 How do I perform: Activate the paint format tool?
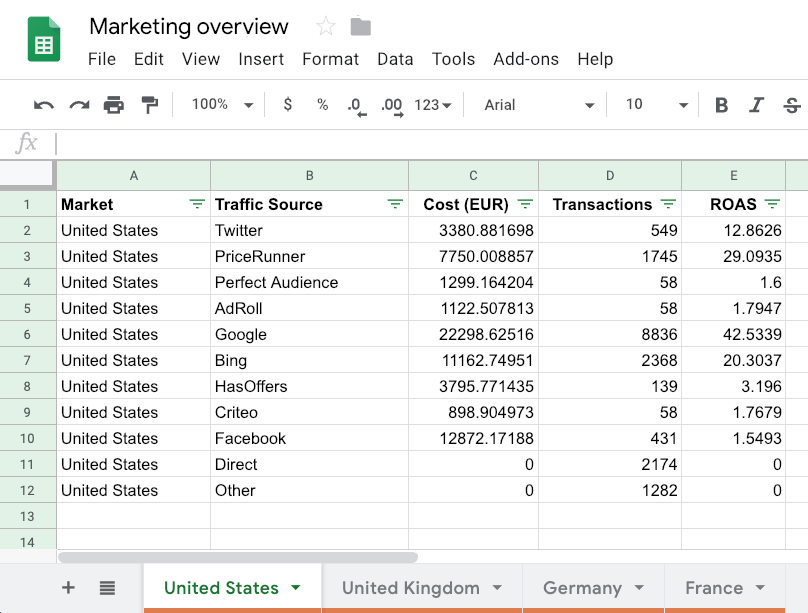click(149, 105)
